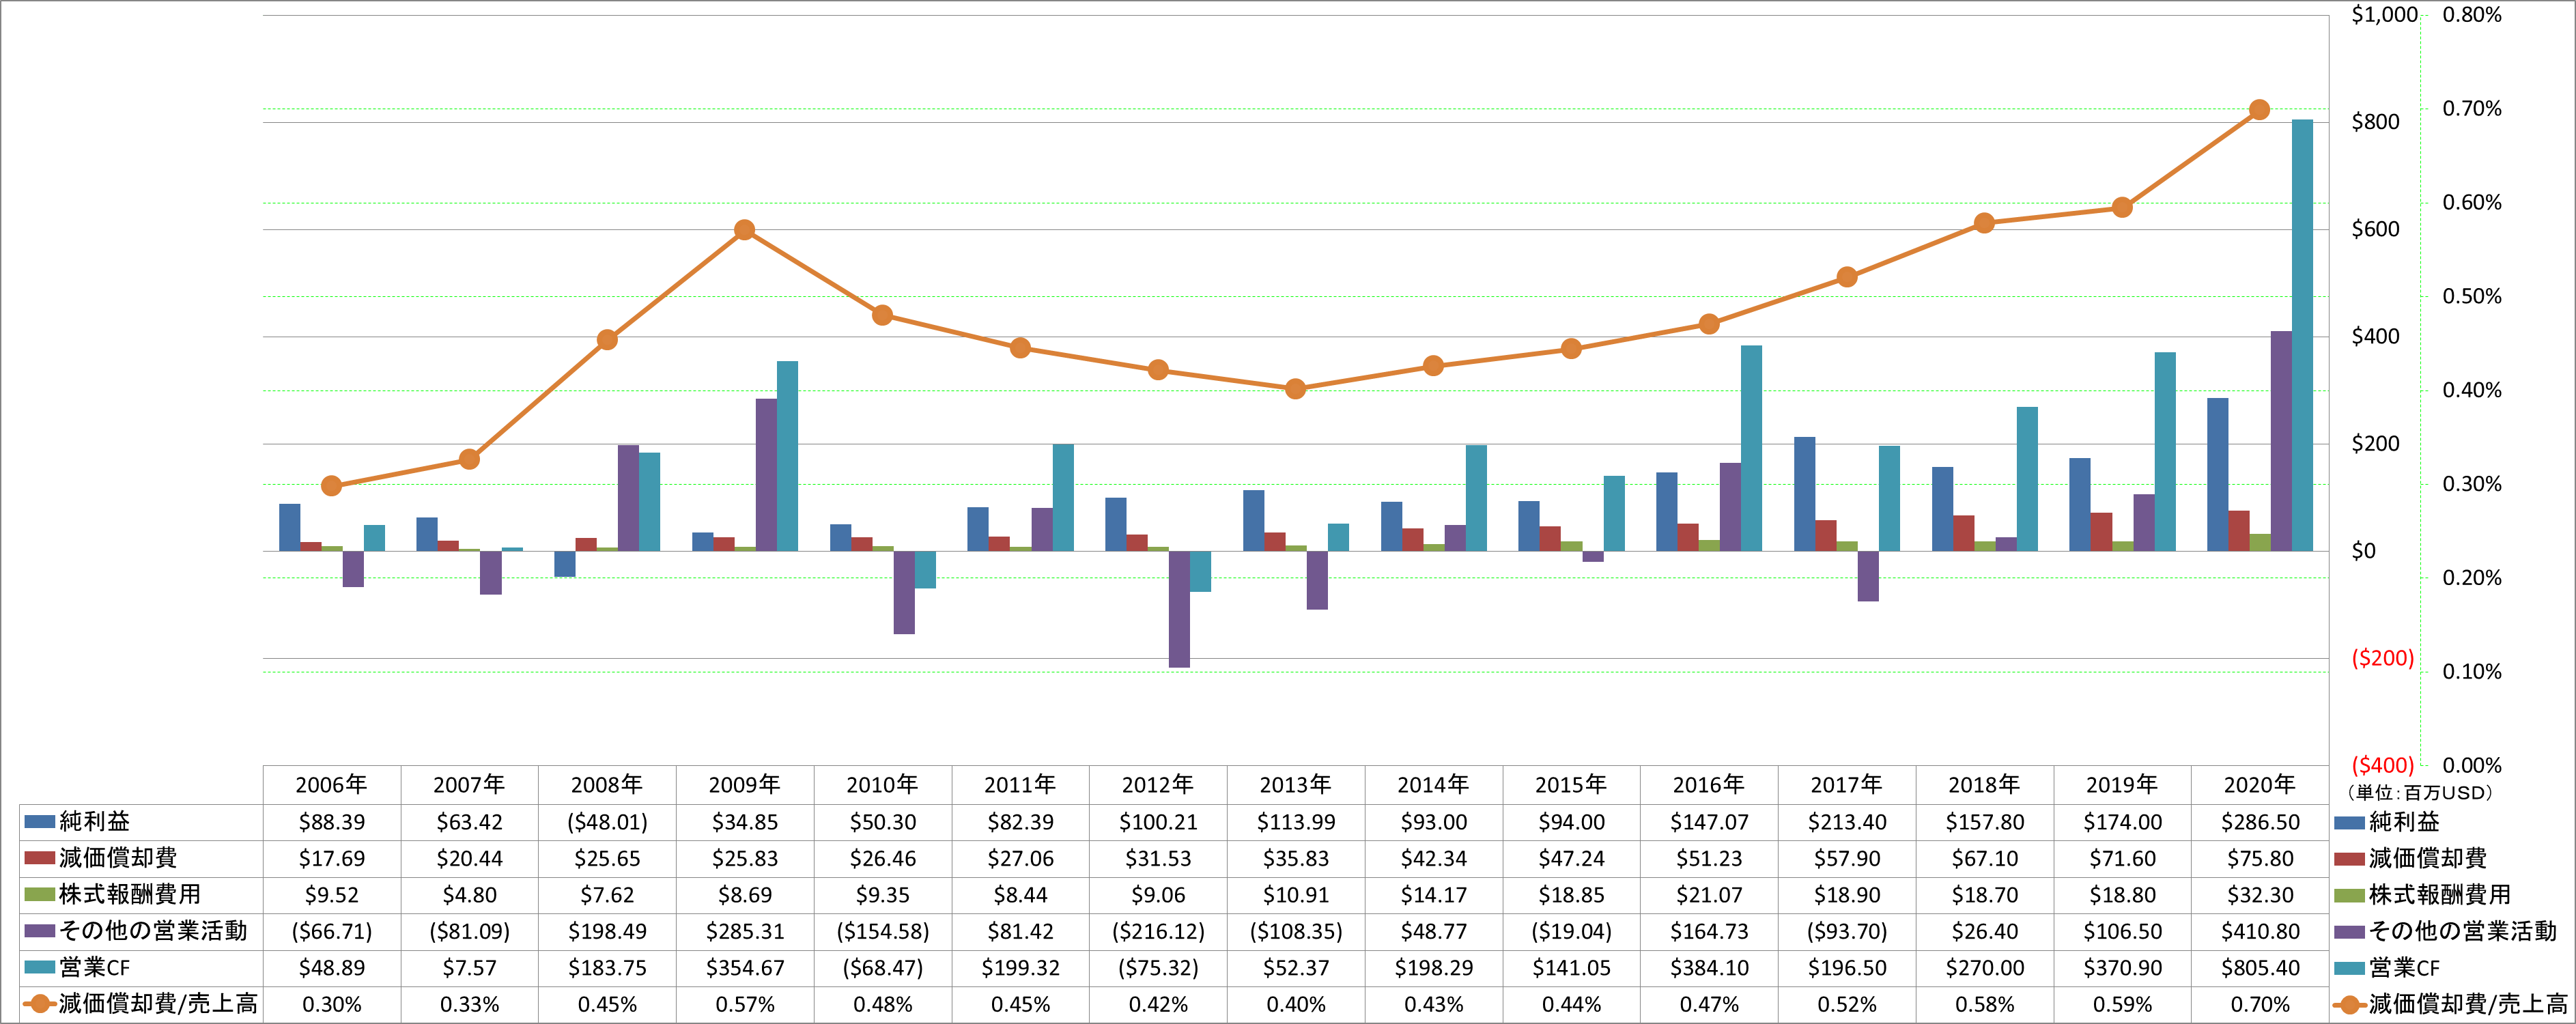Screen dimensions: 2576x1024
Task: Click the 2020年 column header
Action: pos(2260,785)
